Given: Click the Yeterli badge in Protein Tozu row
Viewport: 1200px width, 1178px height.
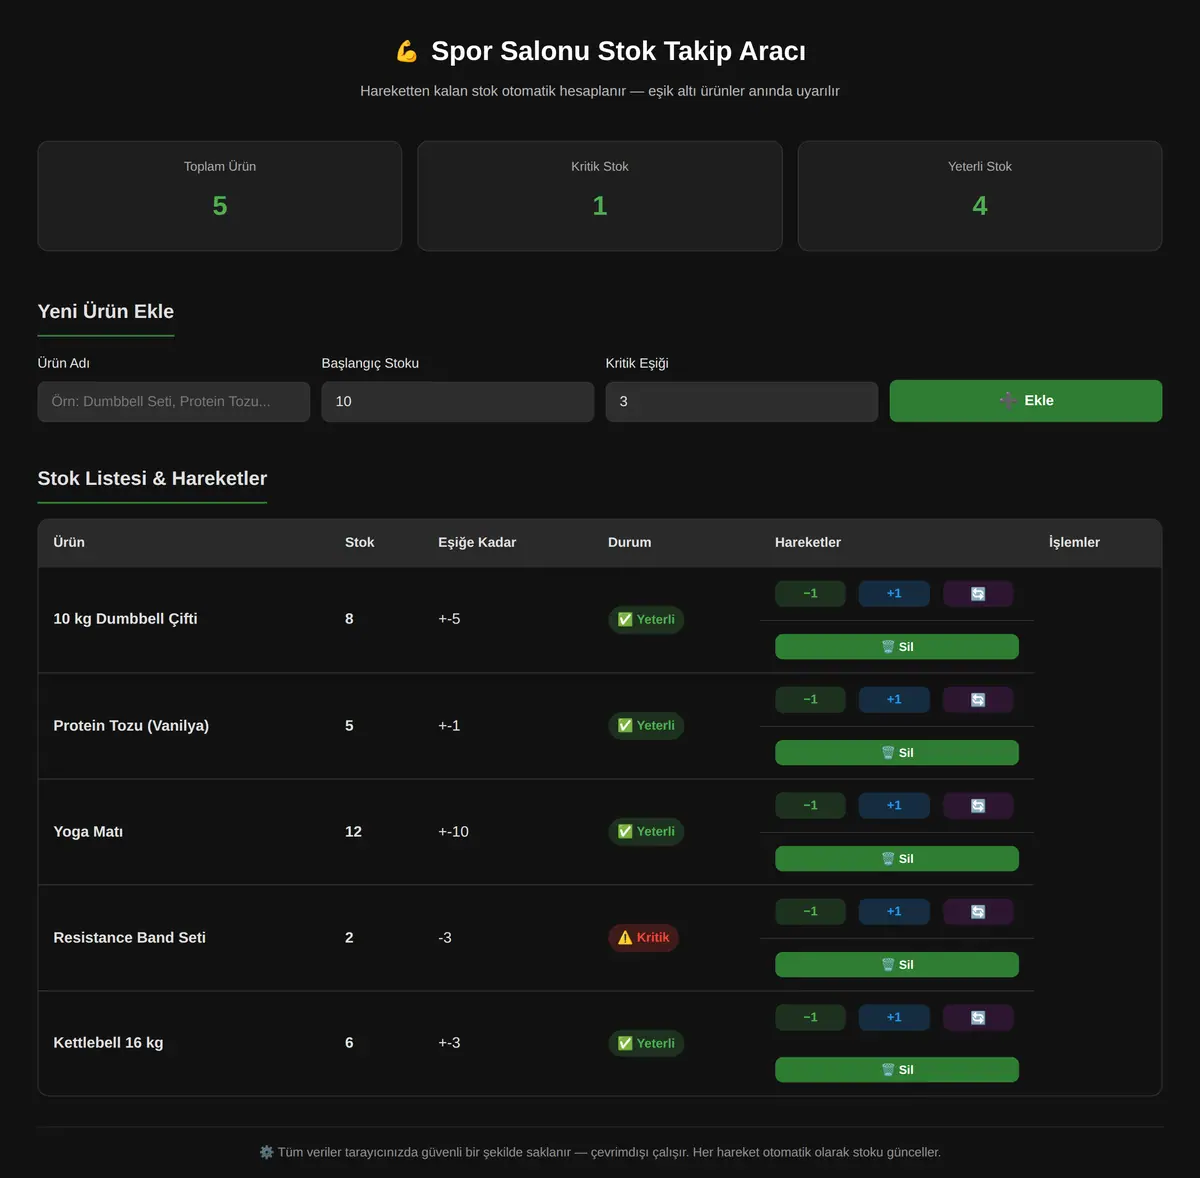Looking at the screenshot, I should (x=646, y=726).
